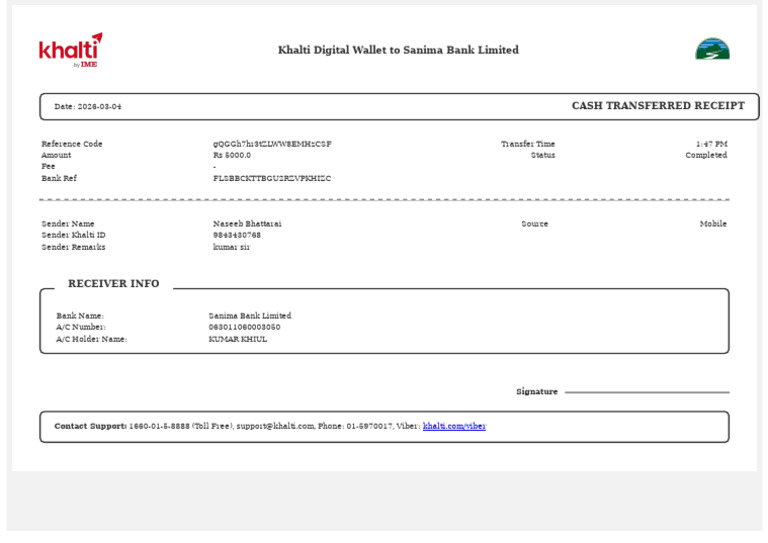Click the 'Sender Name' label
Screen dimensions: 768x543
(x=68, y=224)
